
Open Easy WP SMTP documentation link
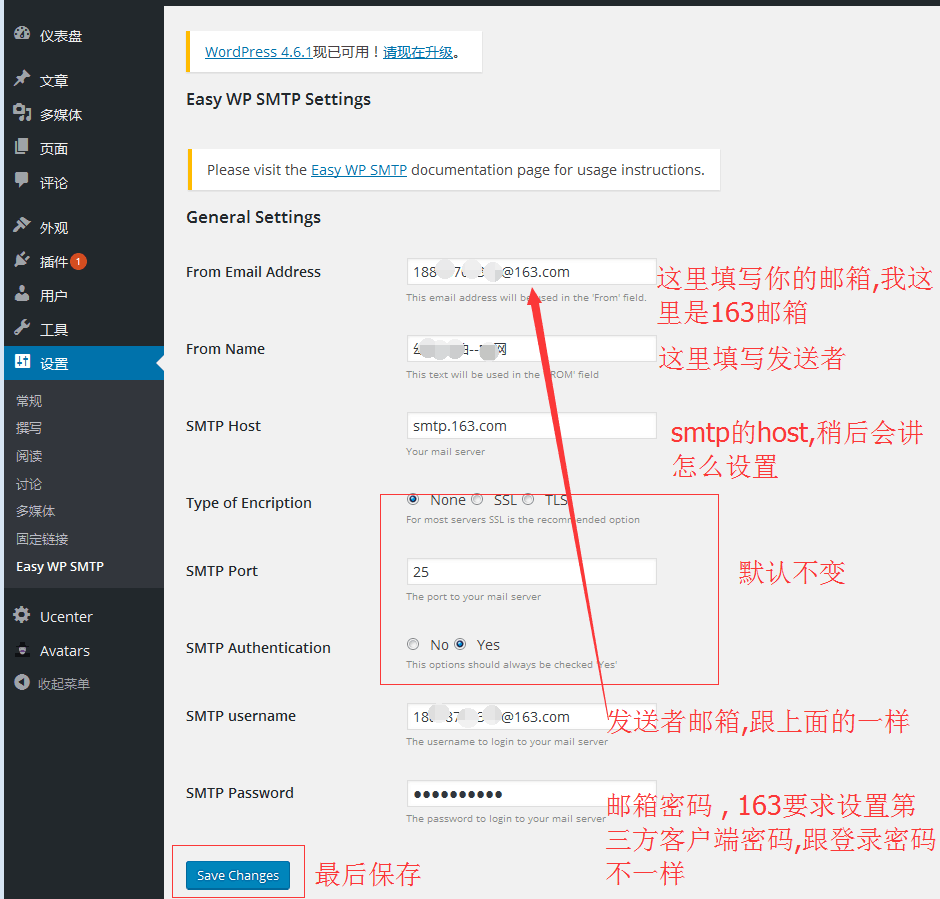(358, 170)
